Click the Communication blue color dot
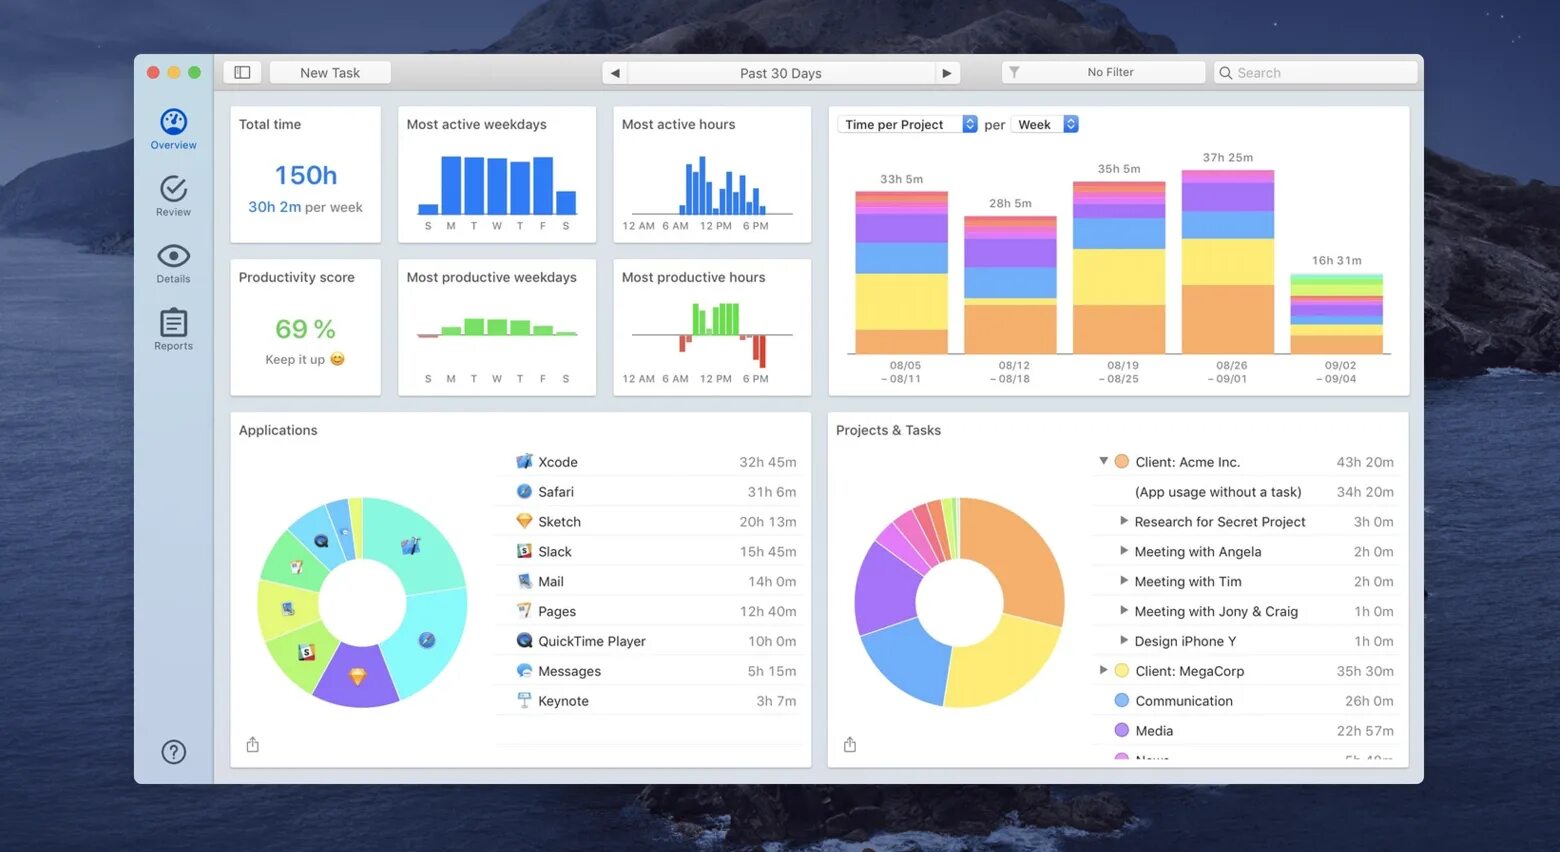 (x=1122, y=700)
